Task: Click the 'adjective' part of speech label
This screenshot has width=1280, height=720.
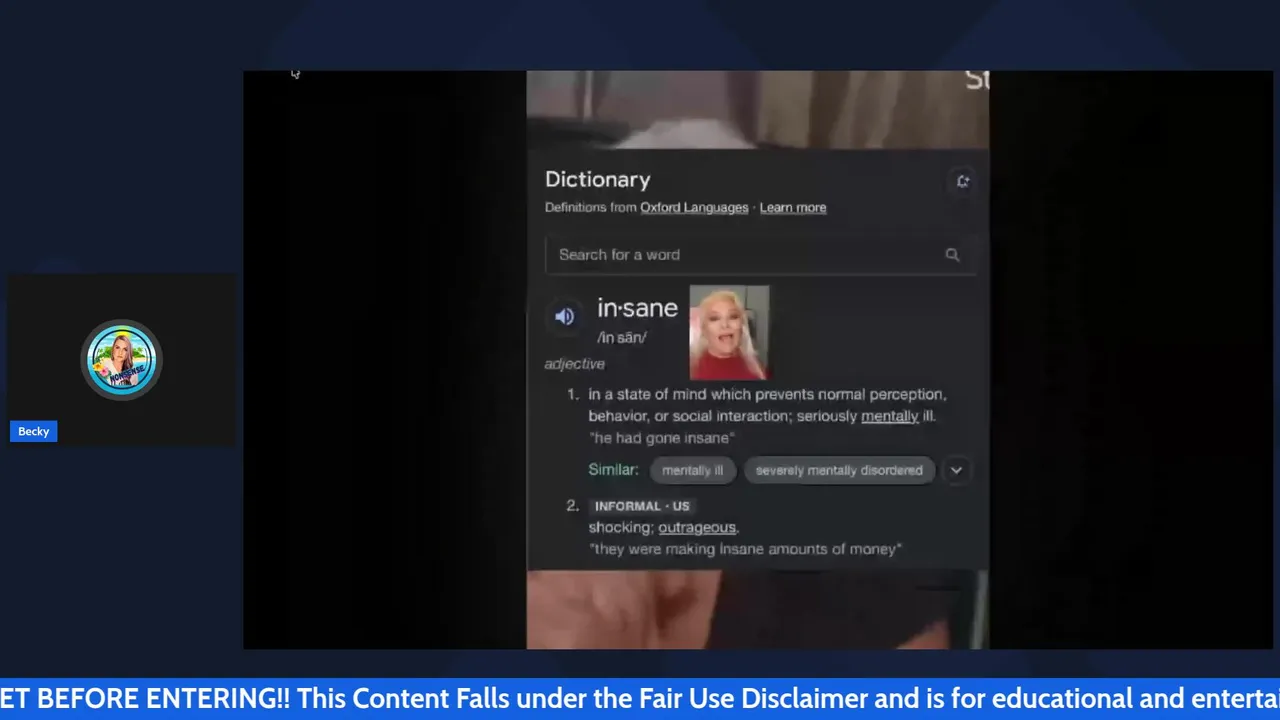Action: coord(574,364)
